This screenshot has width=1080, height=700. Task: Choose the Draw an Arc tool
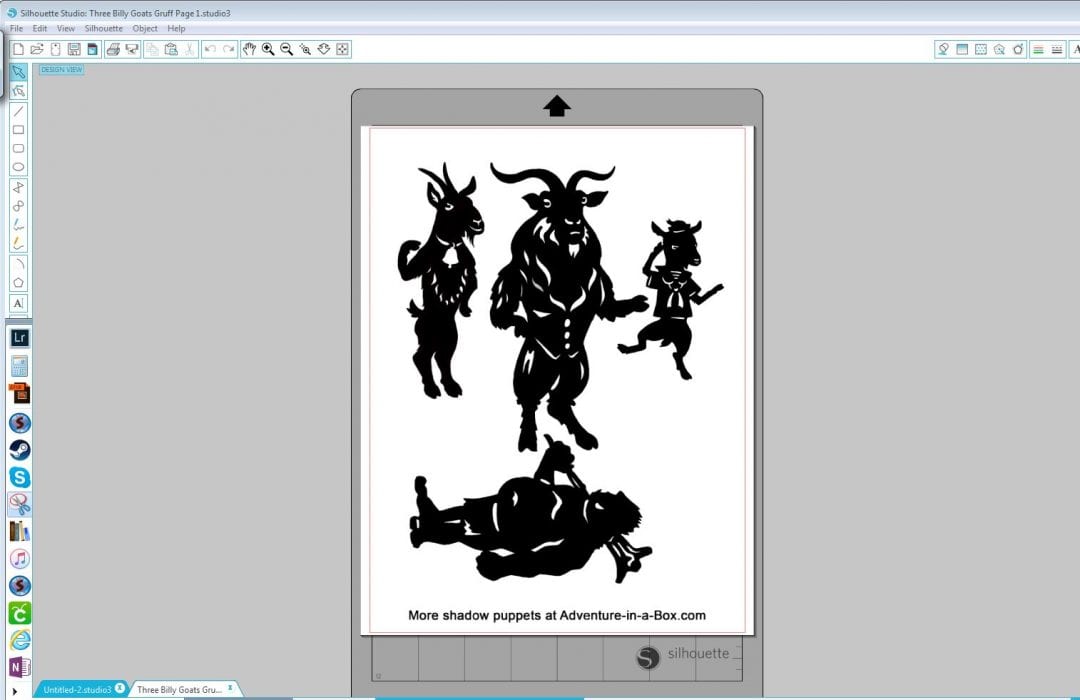19,264
